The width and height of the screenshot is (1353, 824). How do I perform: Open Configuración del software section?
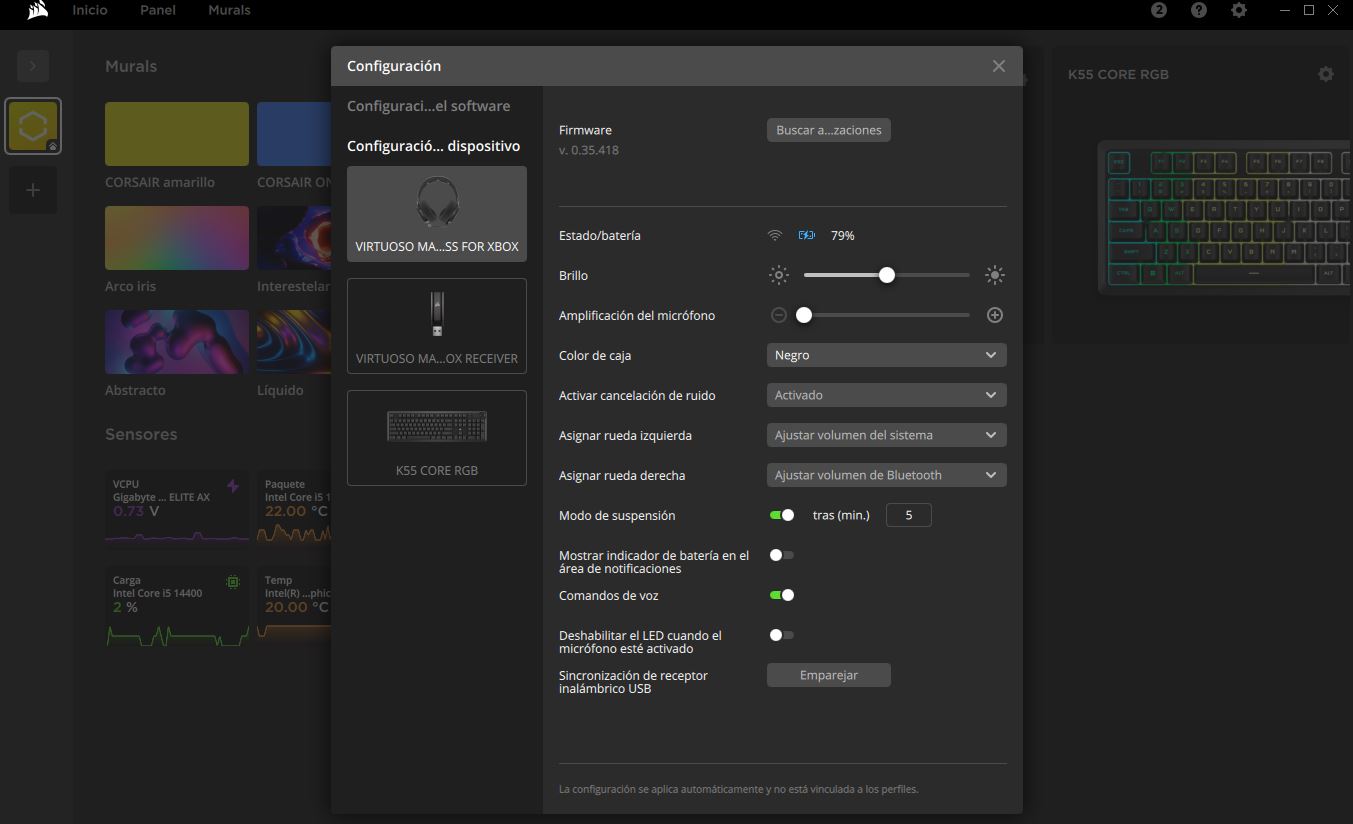tap(429, 106)
